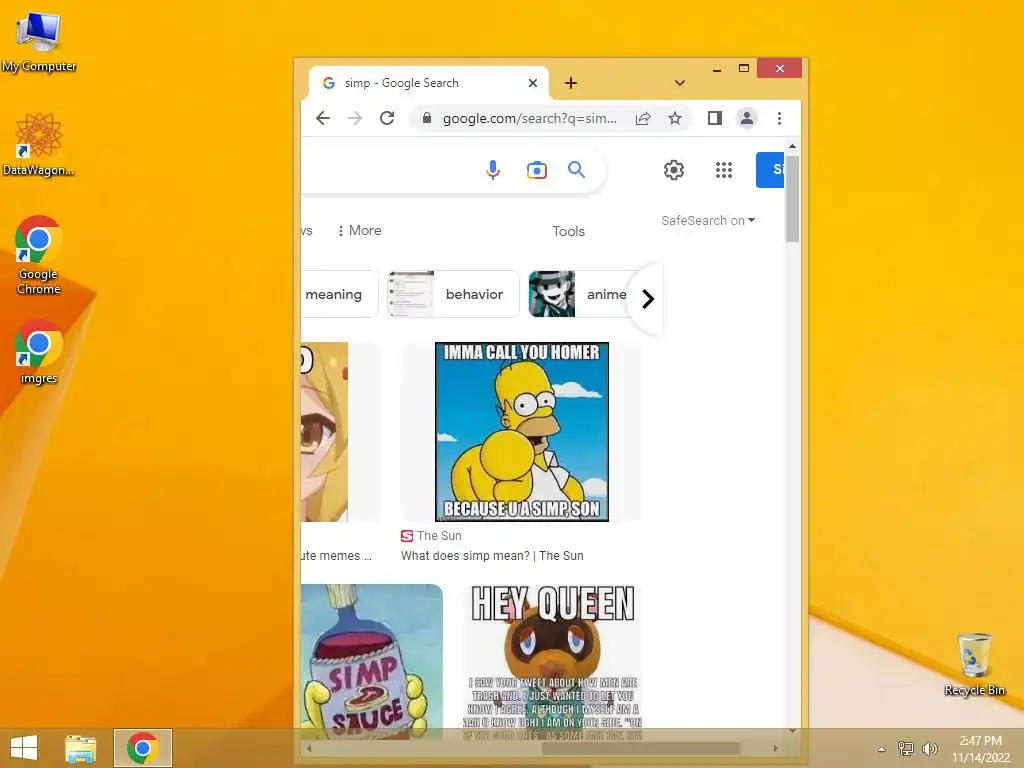Click the Chrome taskbar button
Screen dimensions: 1024x768
tap(142, 748)
